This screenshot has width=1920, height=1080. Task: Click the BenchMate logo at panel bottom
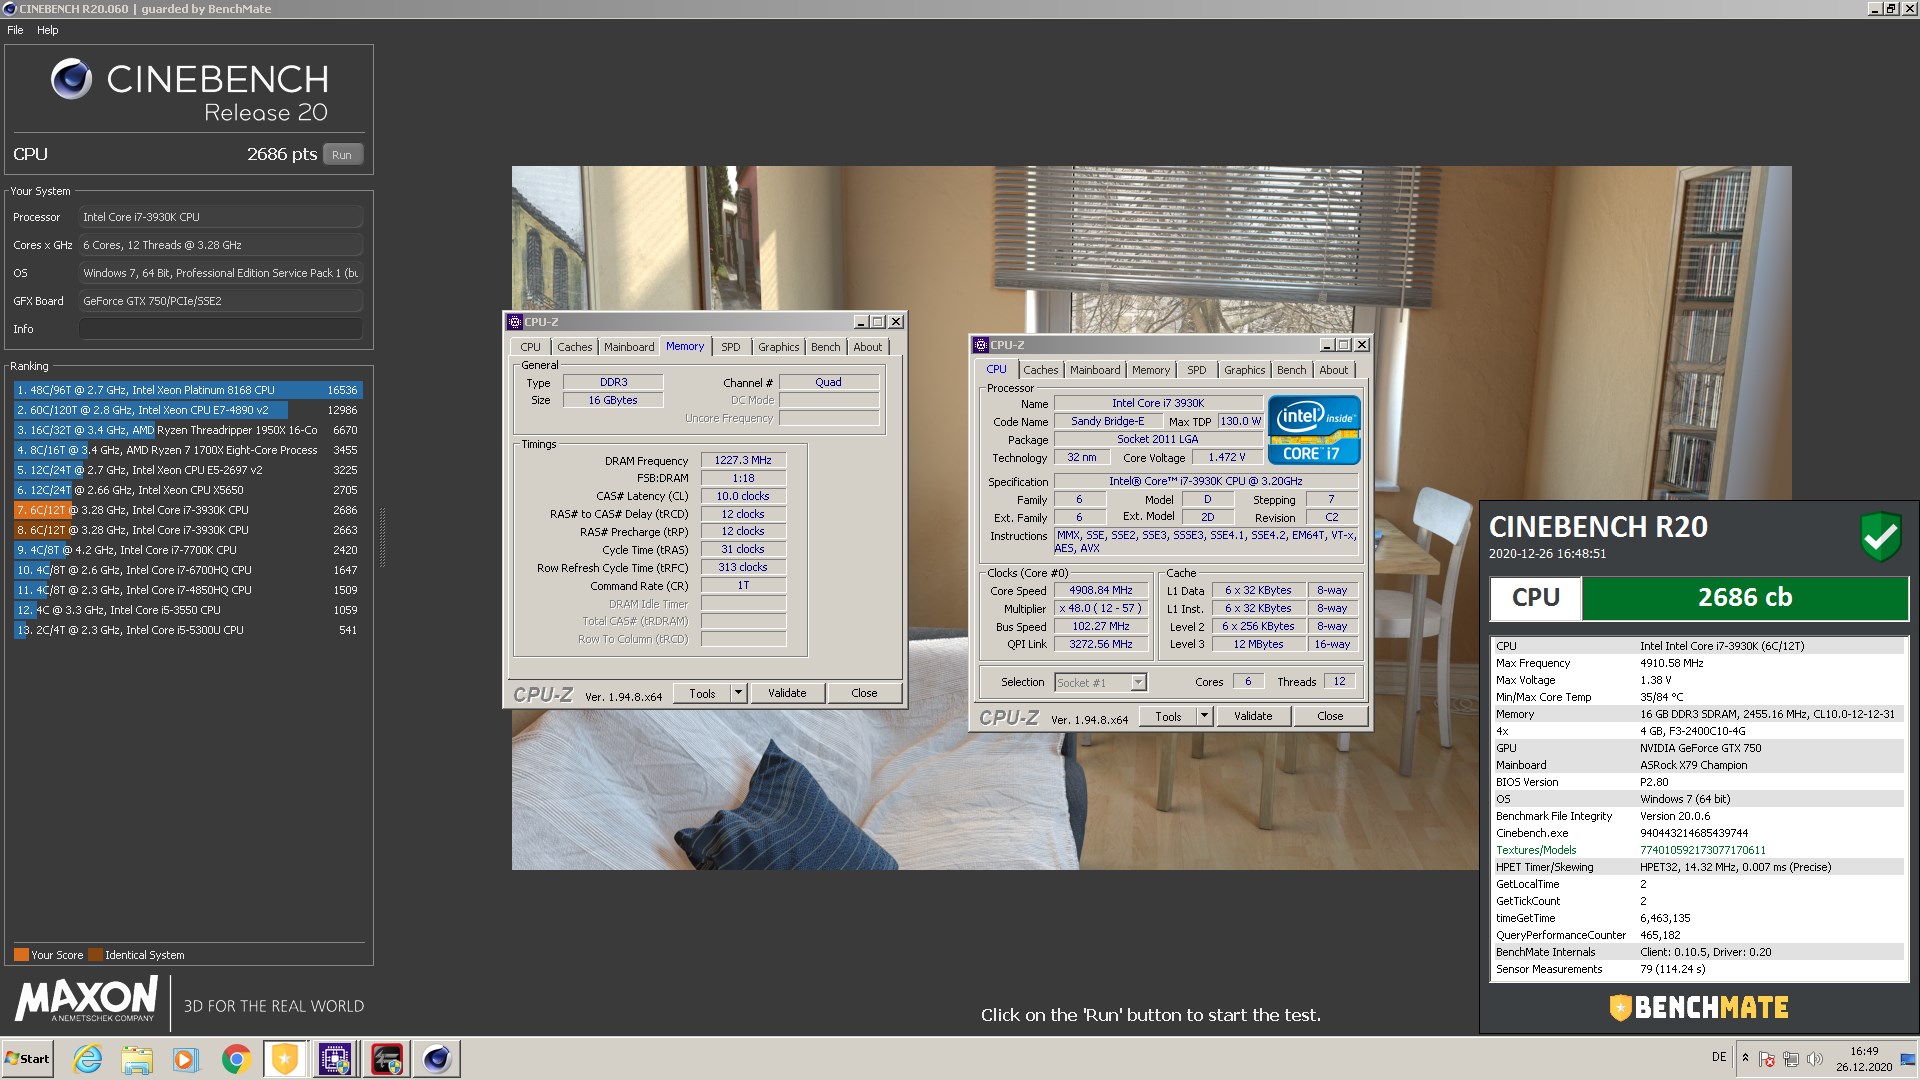coord(1699,1007)
